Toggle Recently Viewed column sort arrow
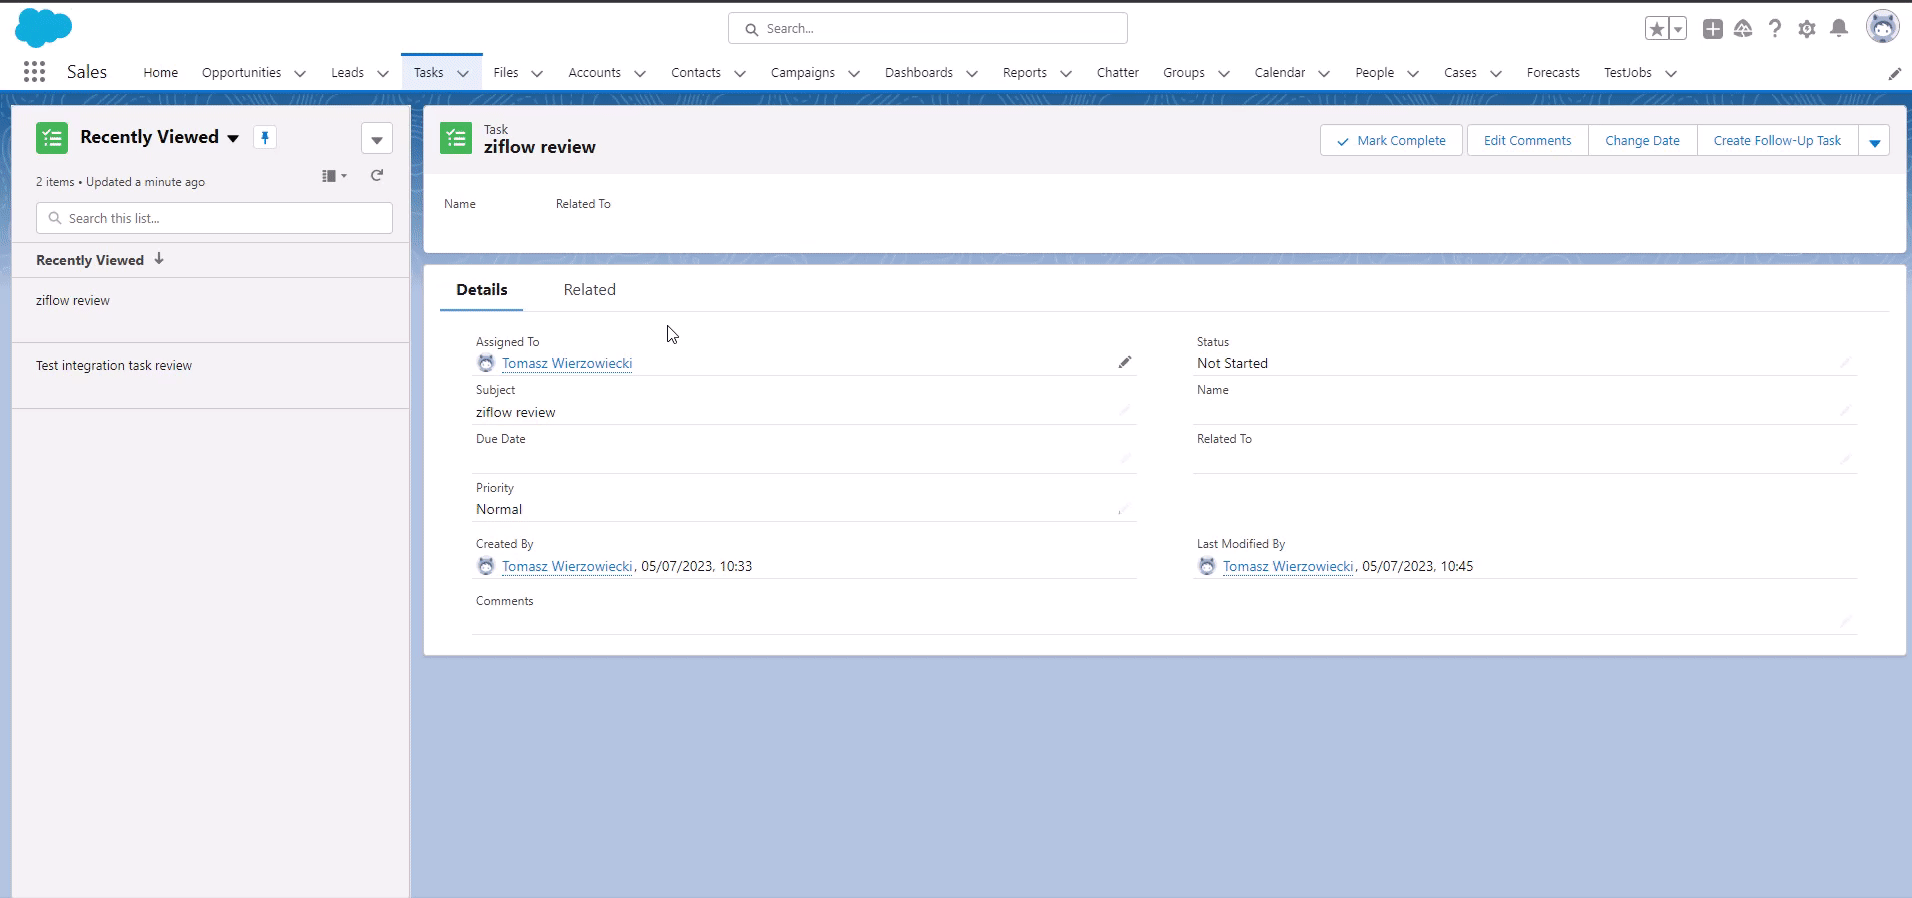This screenshot has width=1912, height=898. click(x=159, y=259)
